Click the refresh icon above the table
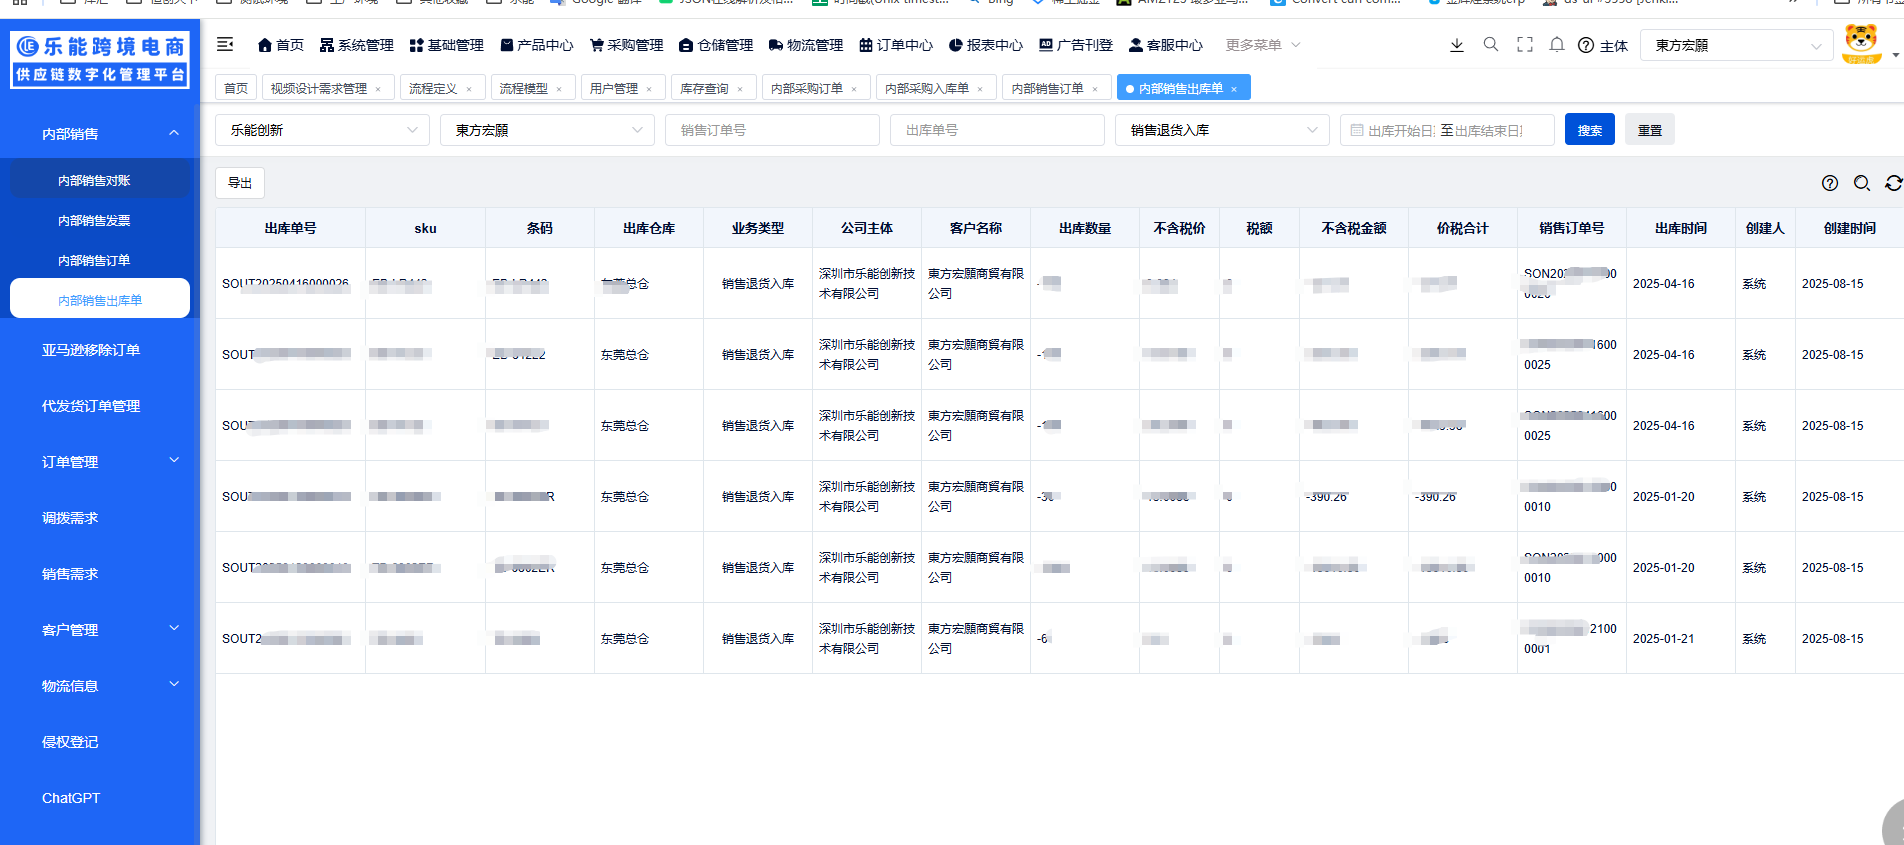 pos(1893,183)
